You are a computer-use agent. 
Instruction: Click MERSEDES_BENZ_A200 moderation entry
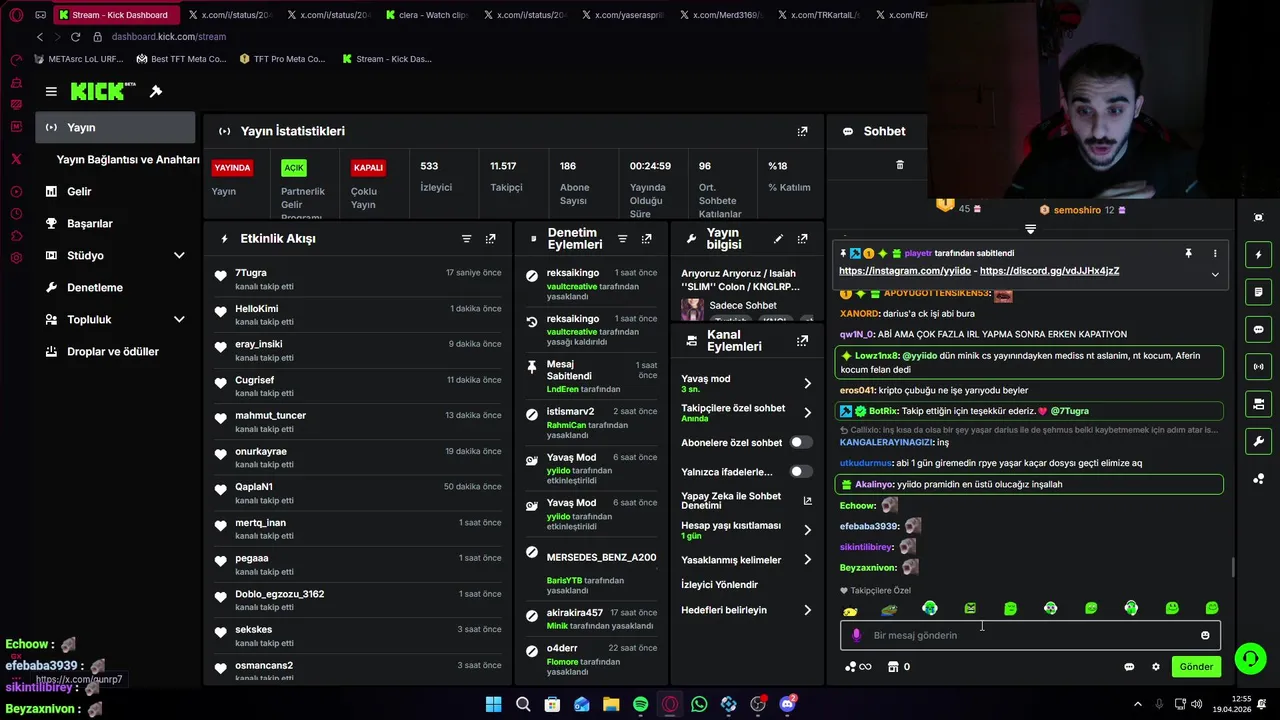tap(594, 568)
